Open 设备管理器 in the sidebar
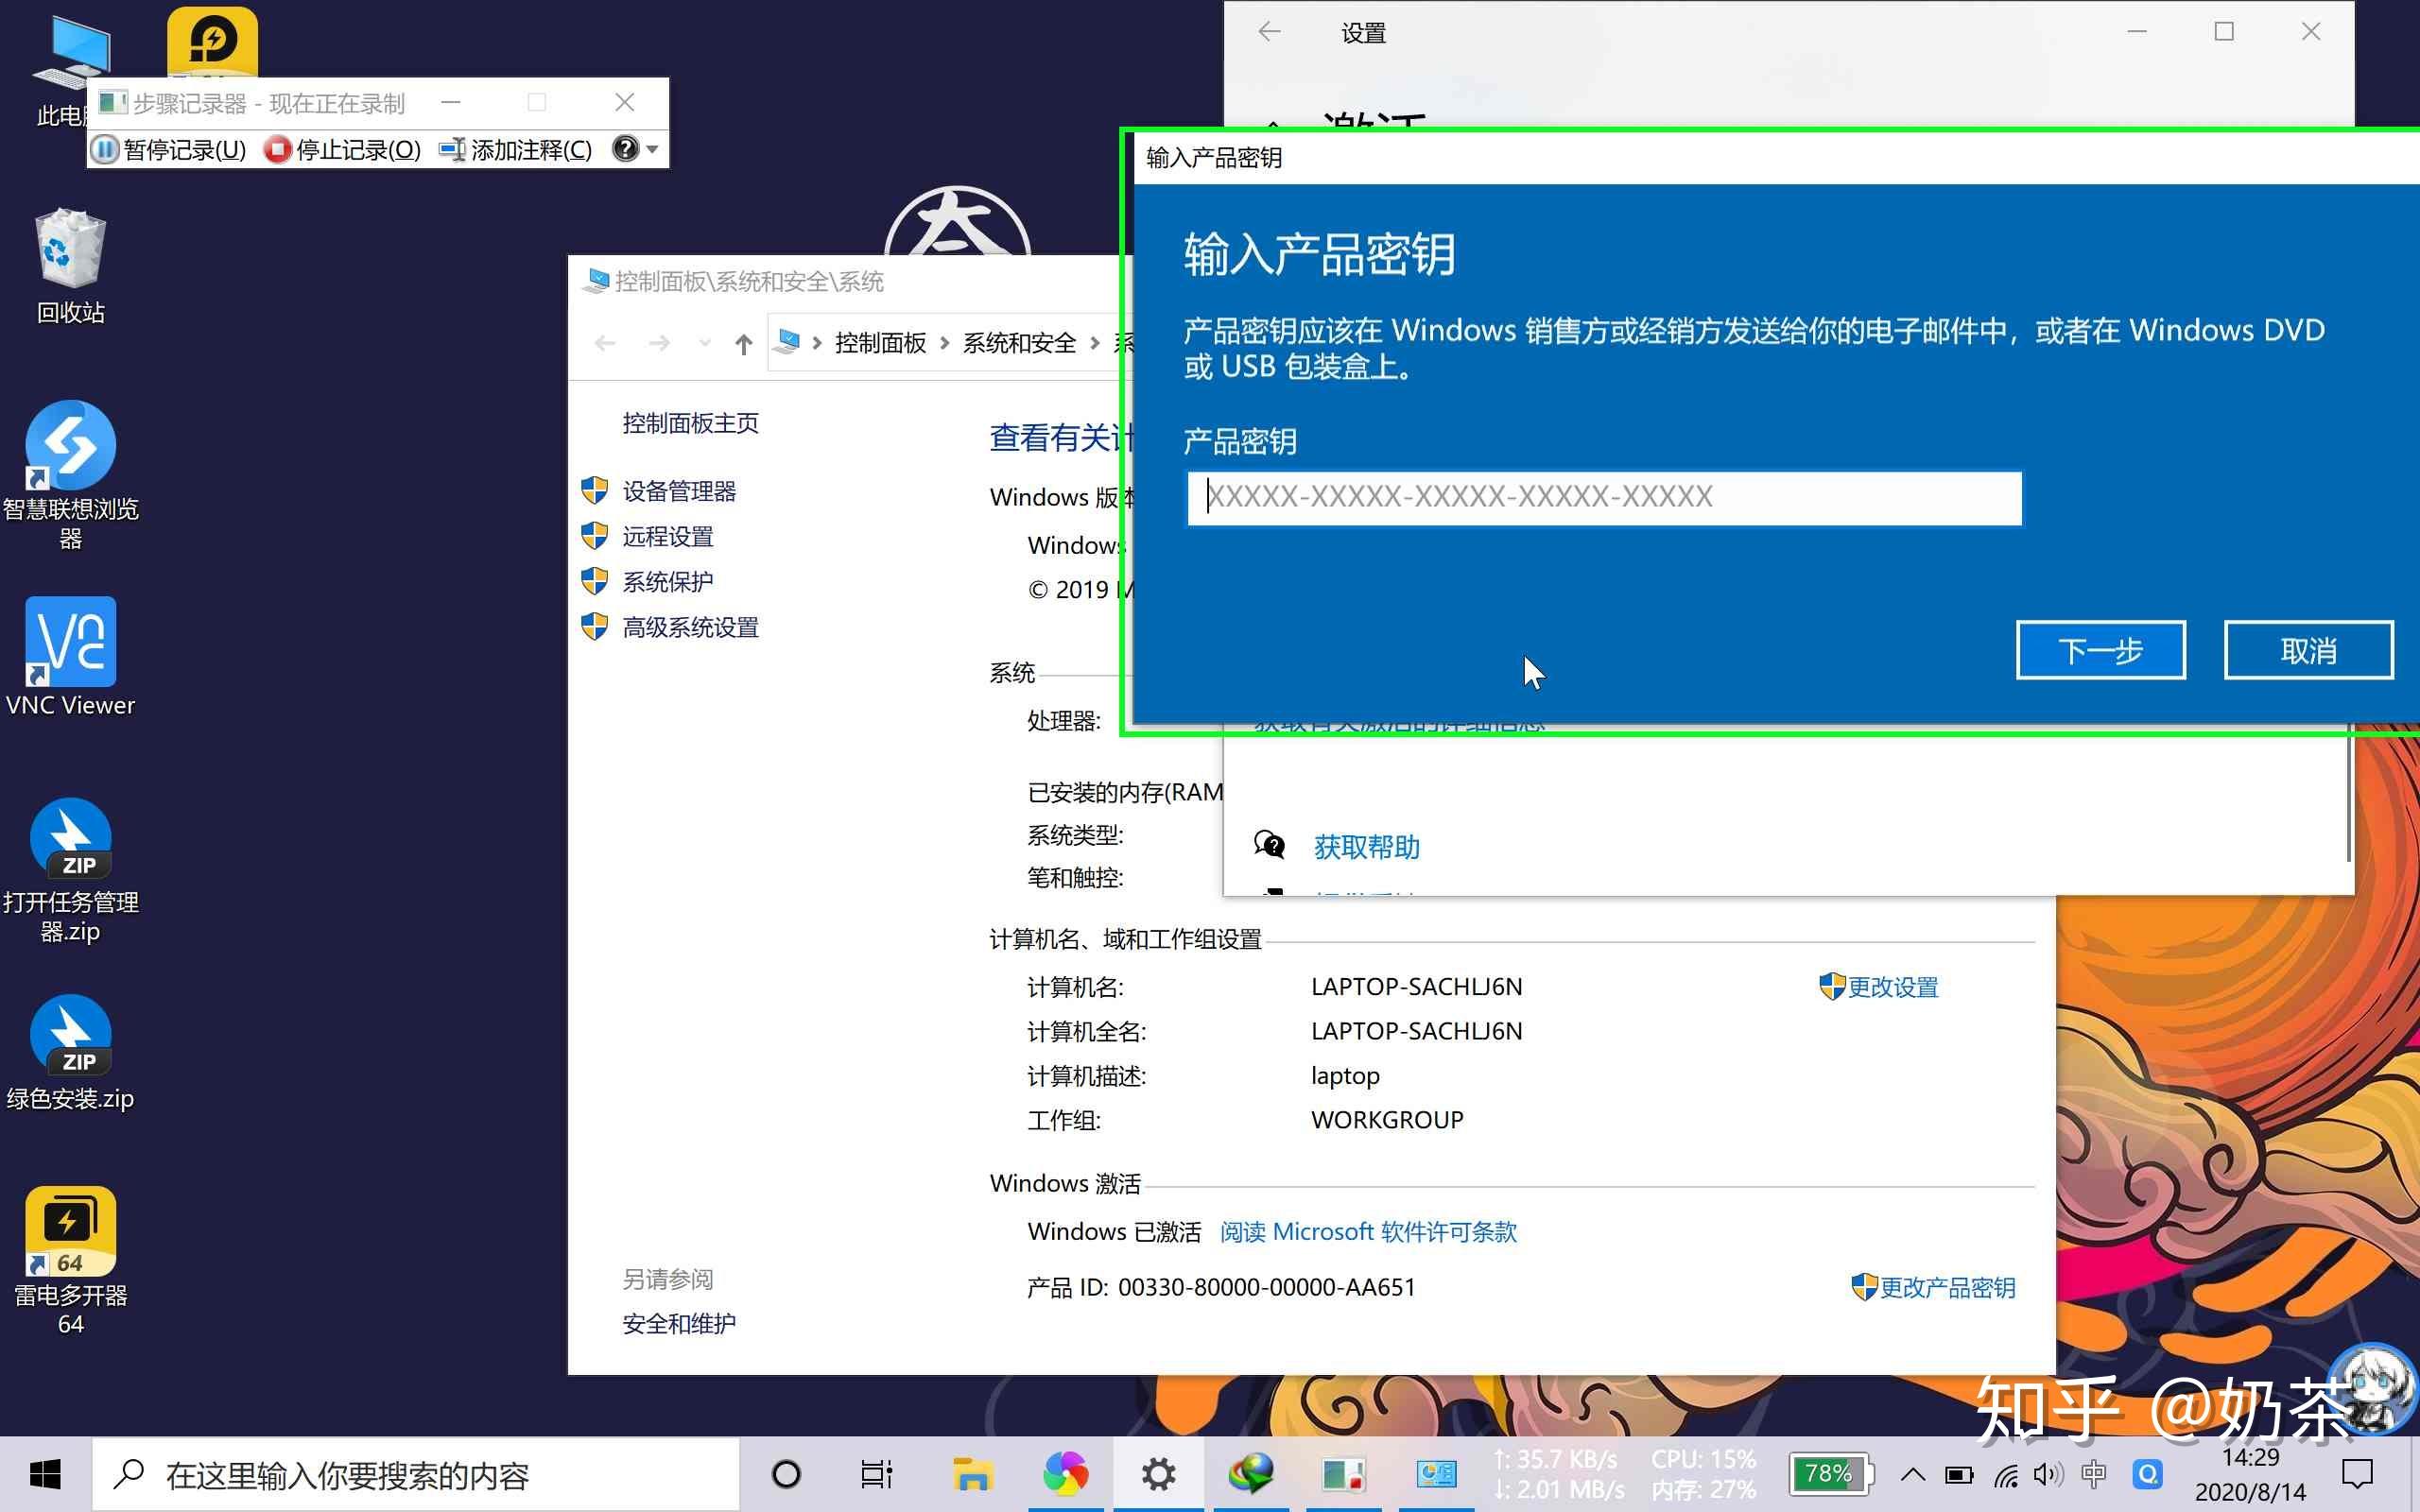2420x1512 pixels. point(679,491)
